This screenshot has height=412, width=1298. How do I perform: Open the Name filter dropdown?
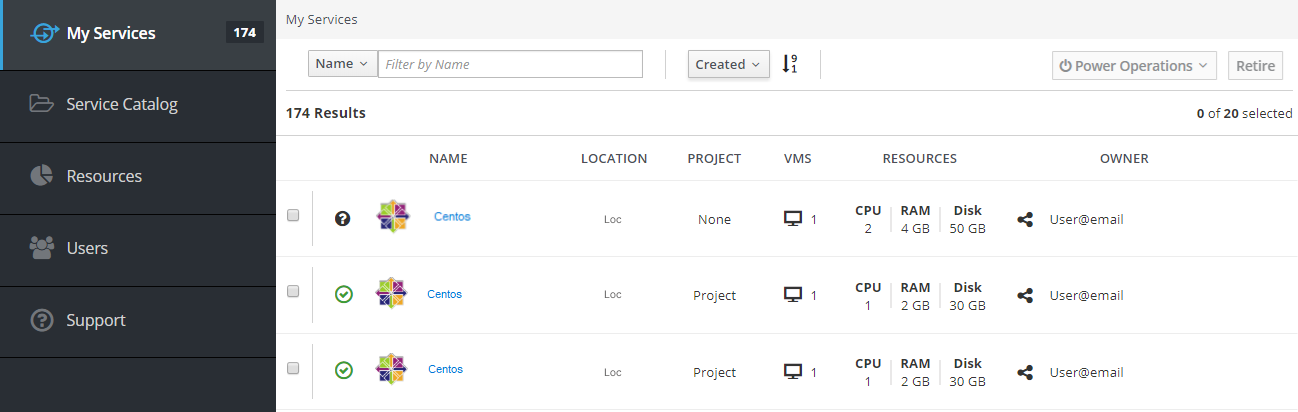point(342,64)
